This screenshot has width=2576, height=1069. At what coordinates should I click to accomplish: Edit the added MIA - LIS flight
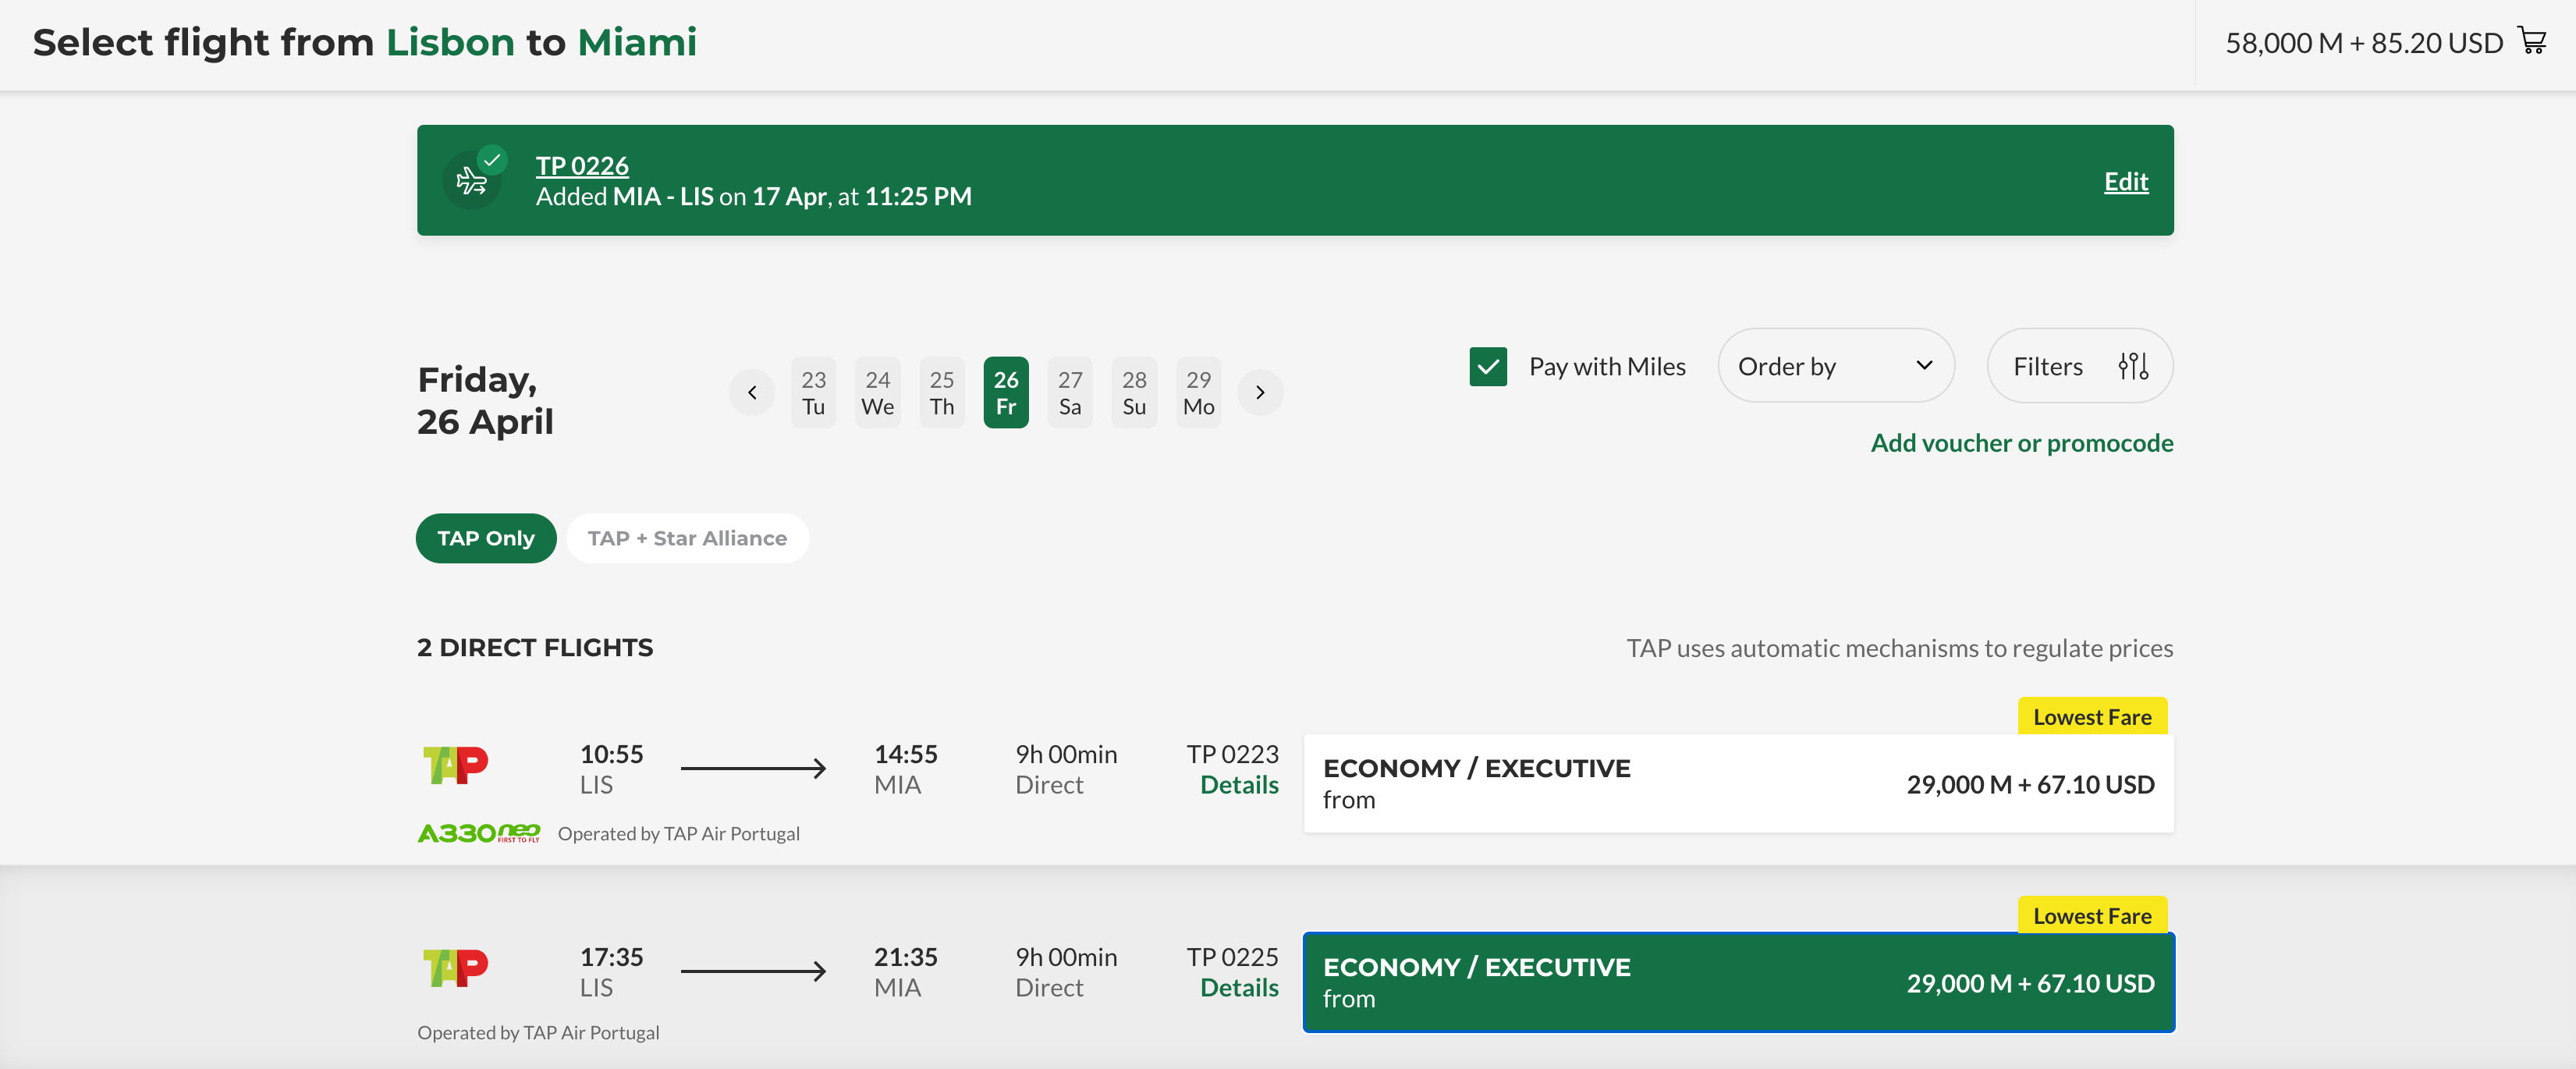(x=2125, y=181)
